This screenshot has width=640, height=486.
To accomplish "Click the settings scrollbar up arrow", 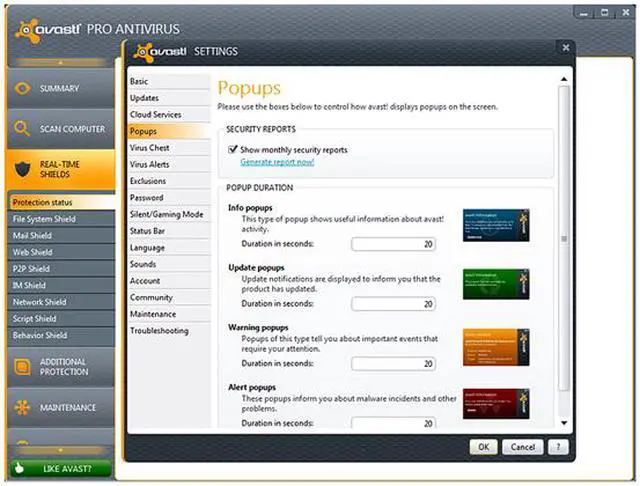I will pyautogui.click(x=564, y=79).
